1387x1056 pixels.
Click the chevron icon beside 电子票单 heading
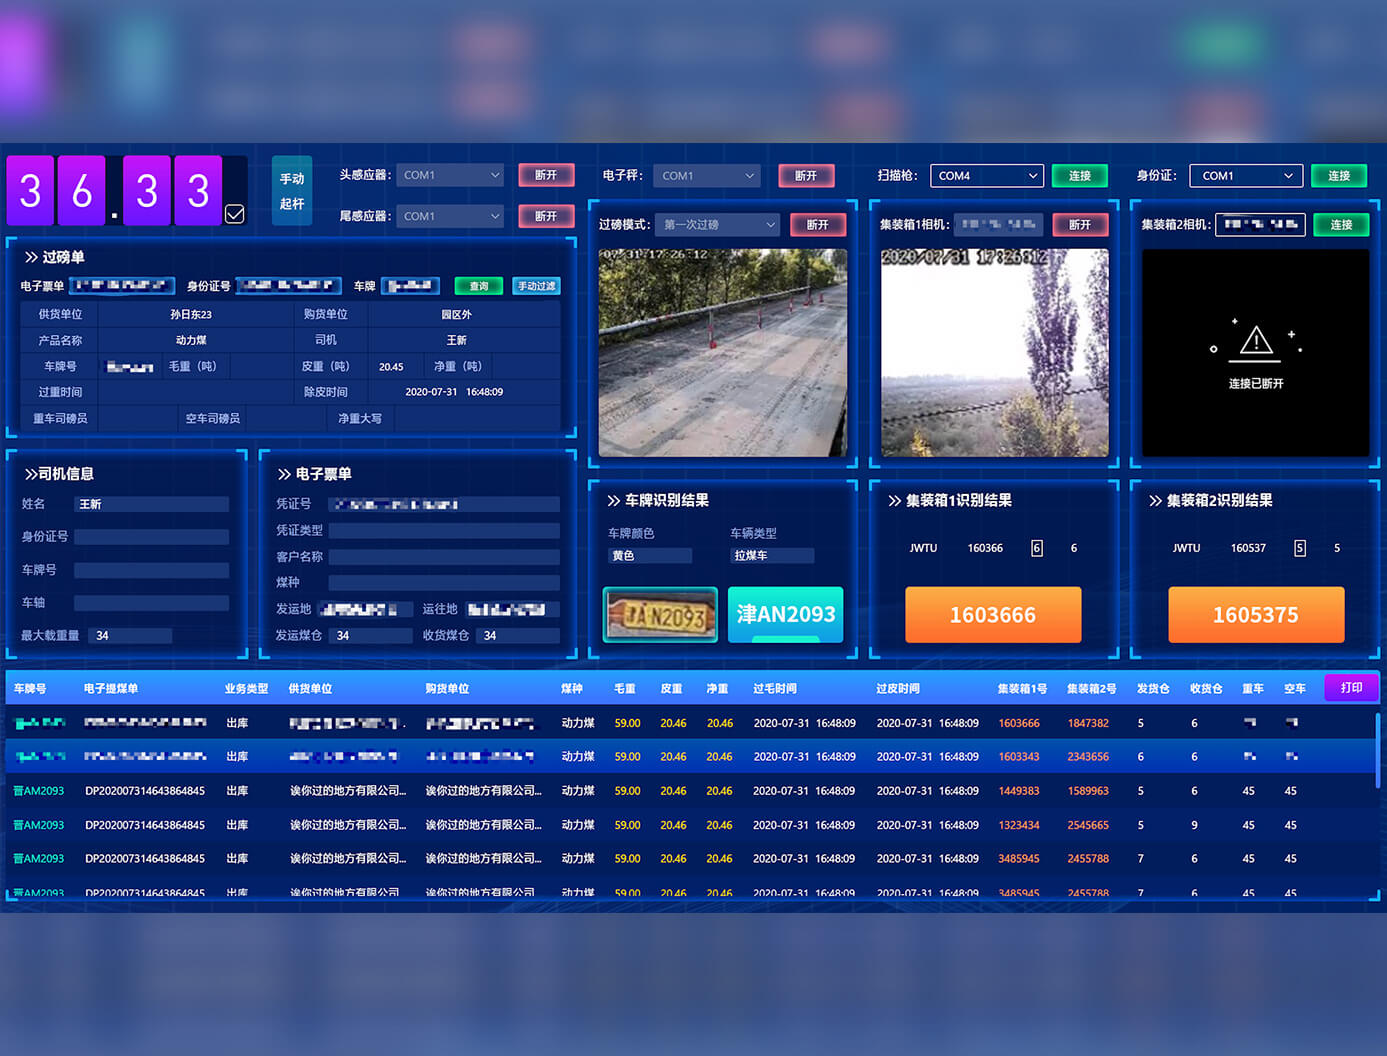coord(284,474)
